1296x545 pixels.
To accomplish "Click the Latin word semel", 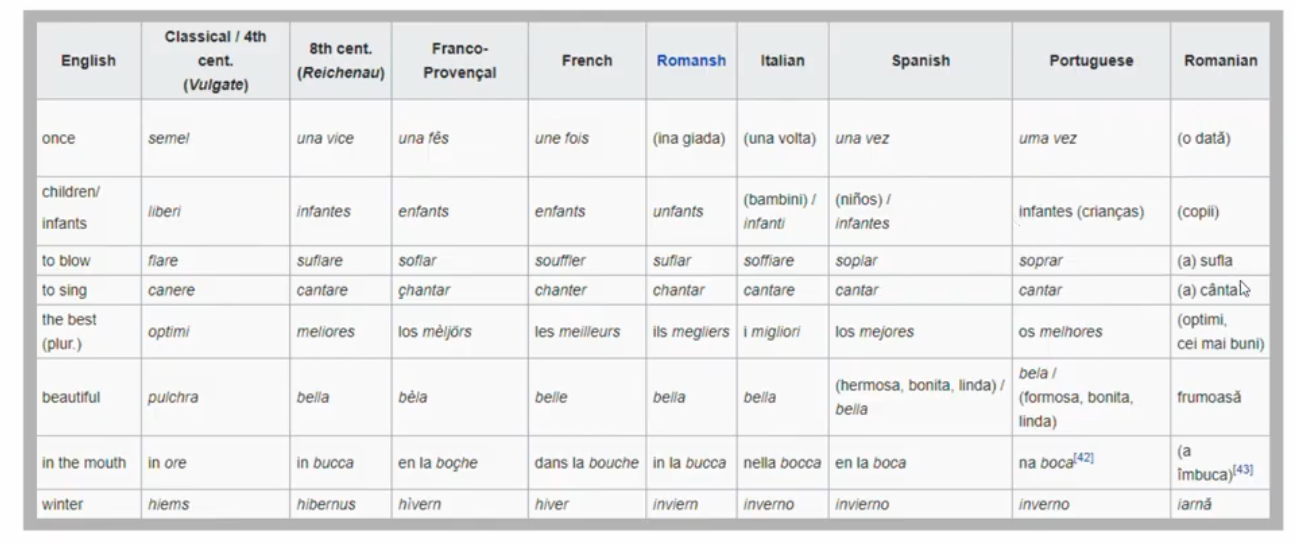I will (x=168, y=139).
